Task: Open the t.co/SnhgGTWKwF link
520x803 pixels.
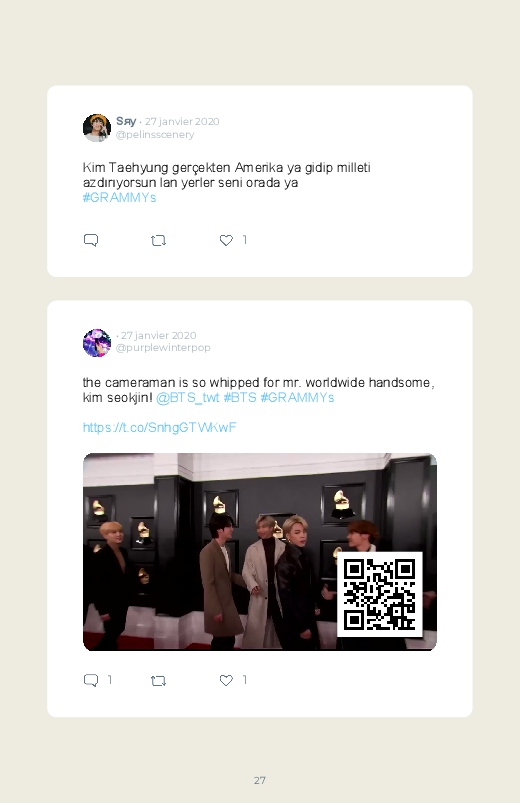Action: [x=159, y=428]
